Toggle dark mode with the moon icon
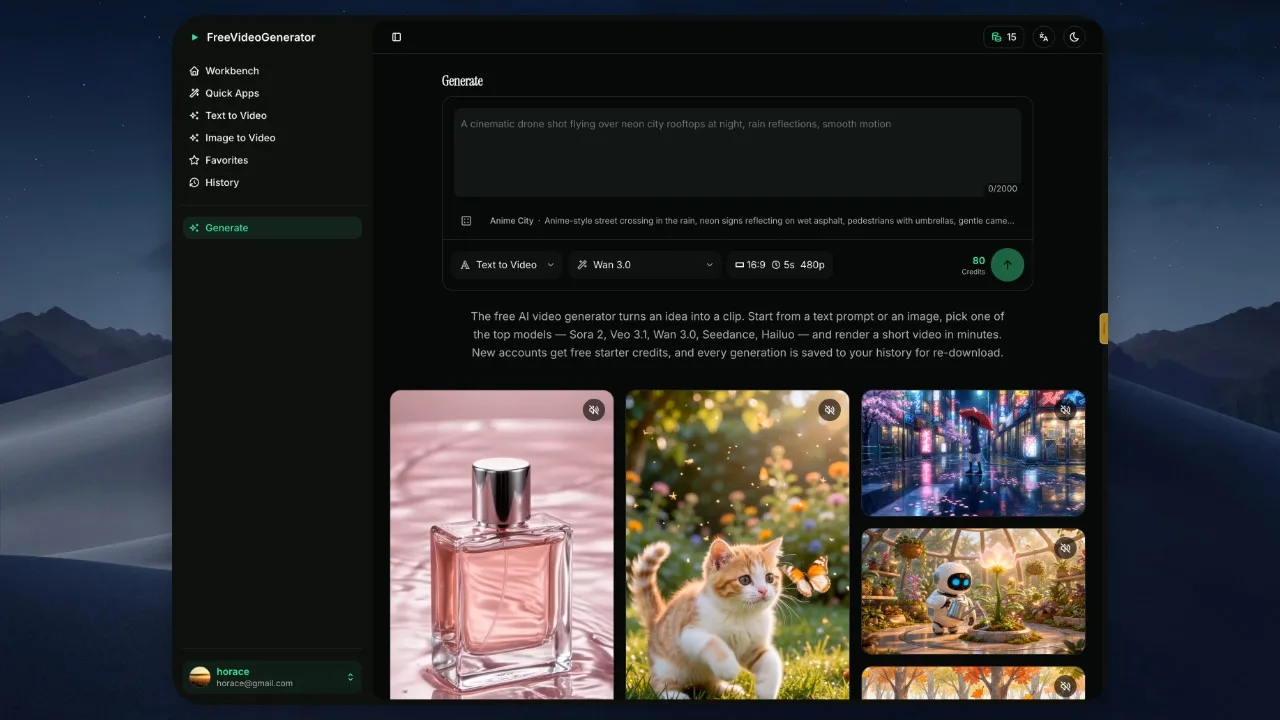Image resolution: width=1280 pixels, height=720 pixels. tap(1075, 37)
